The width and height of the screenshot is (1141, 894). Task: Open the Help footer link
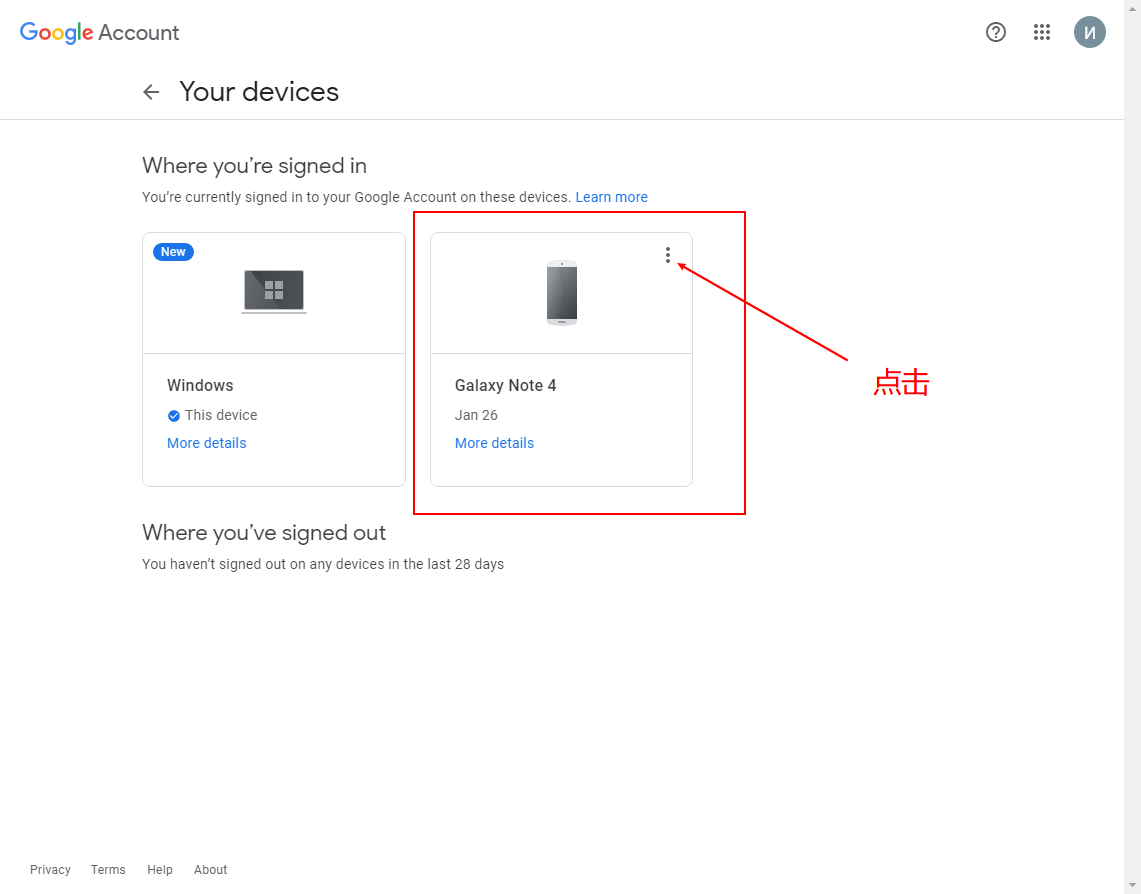coord(160,869)
